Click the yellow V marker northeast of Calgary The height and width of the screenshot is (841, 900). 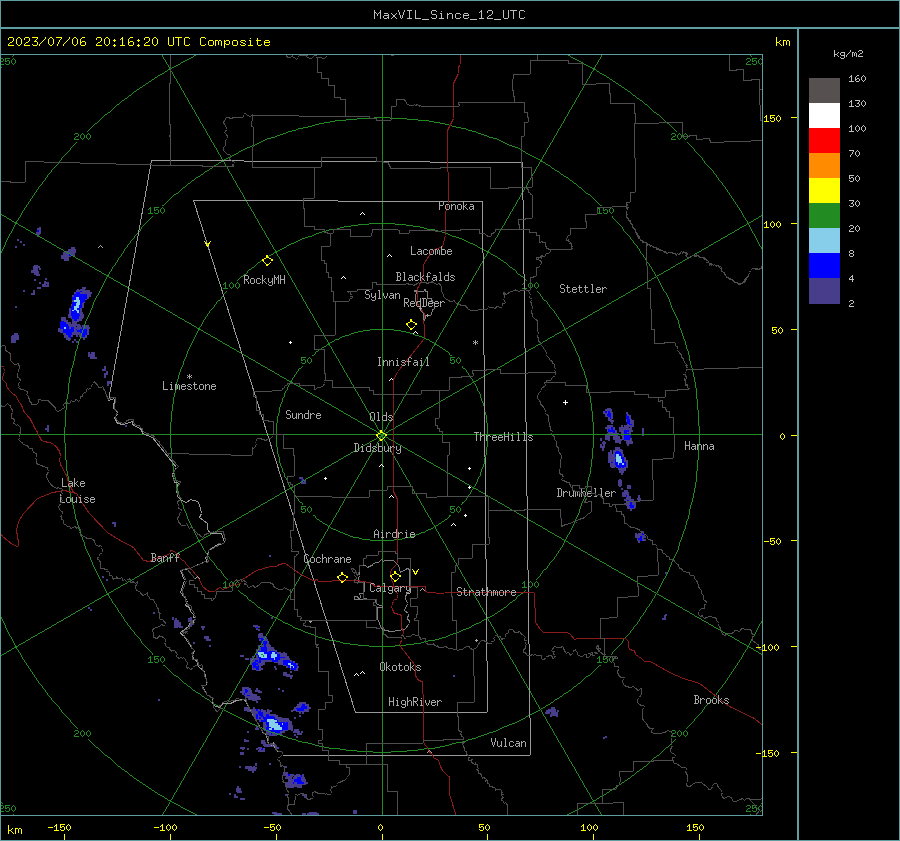[416, 572]
